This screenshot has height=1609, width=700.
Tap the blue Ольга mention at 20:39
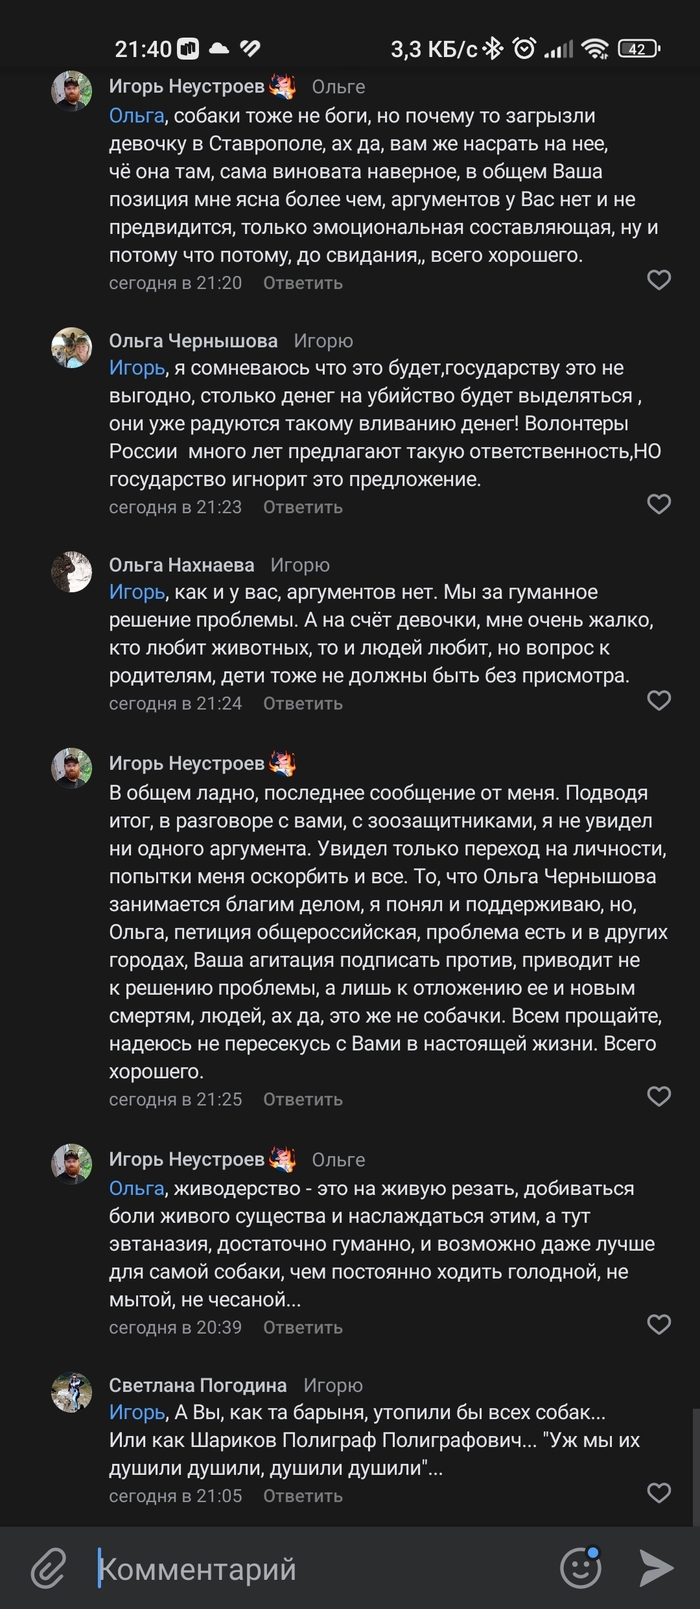point(136,1188)
